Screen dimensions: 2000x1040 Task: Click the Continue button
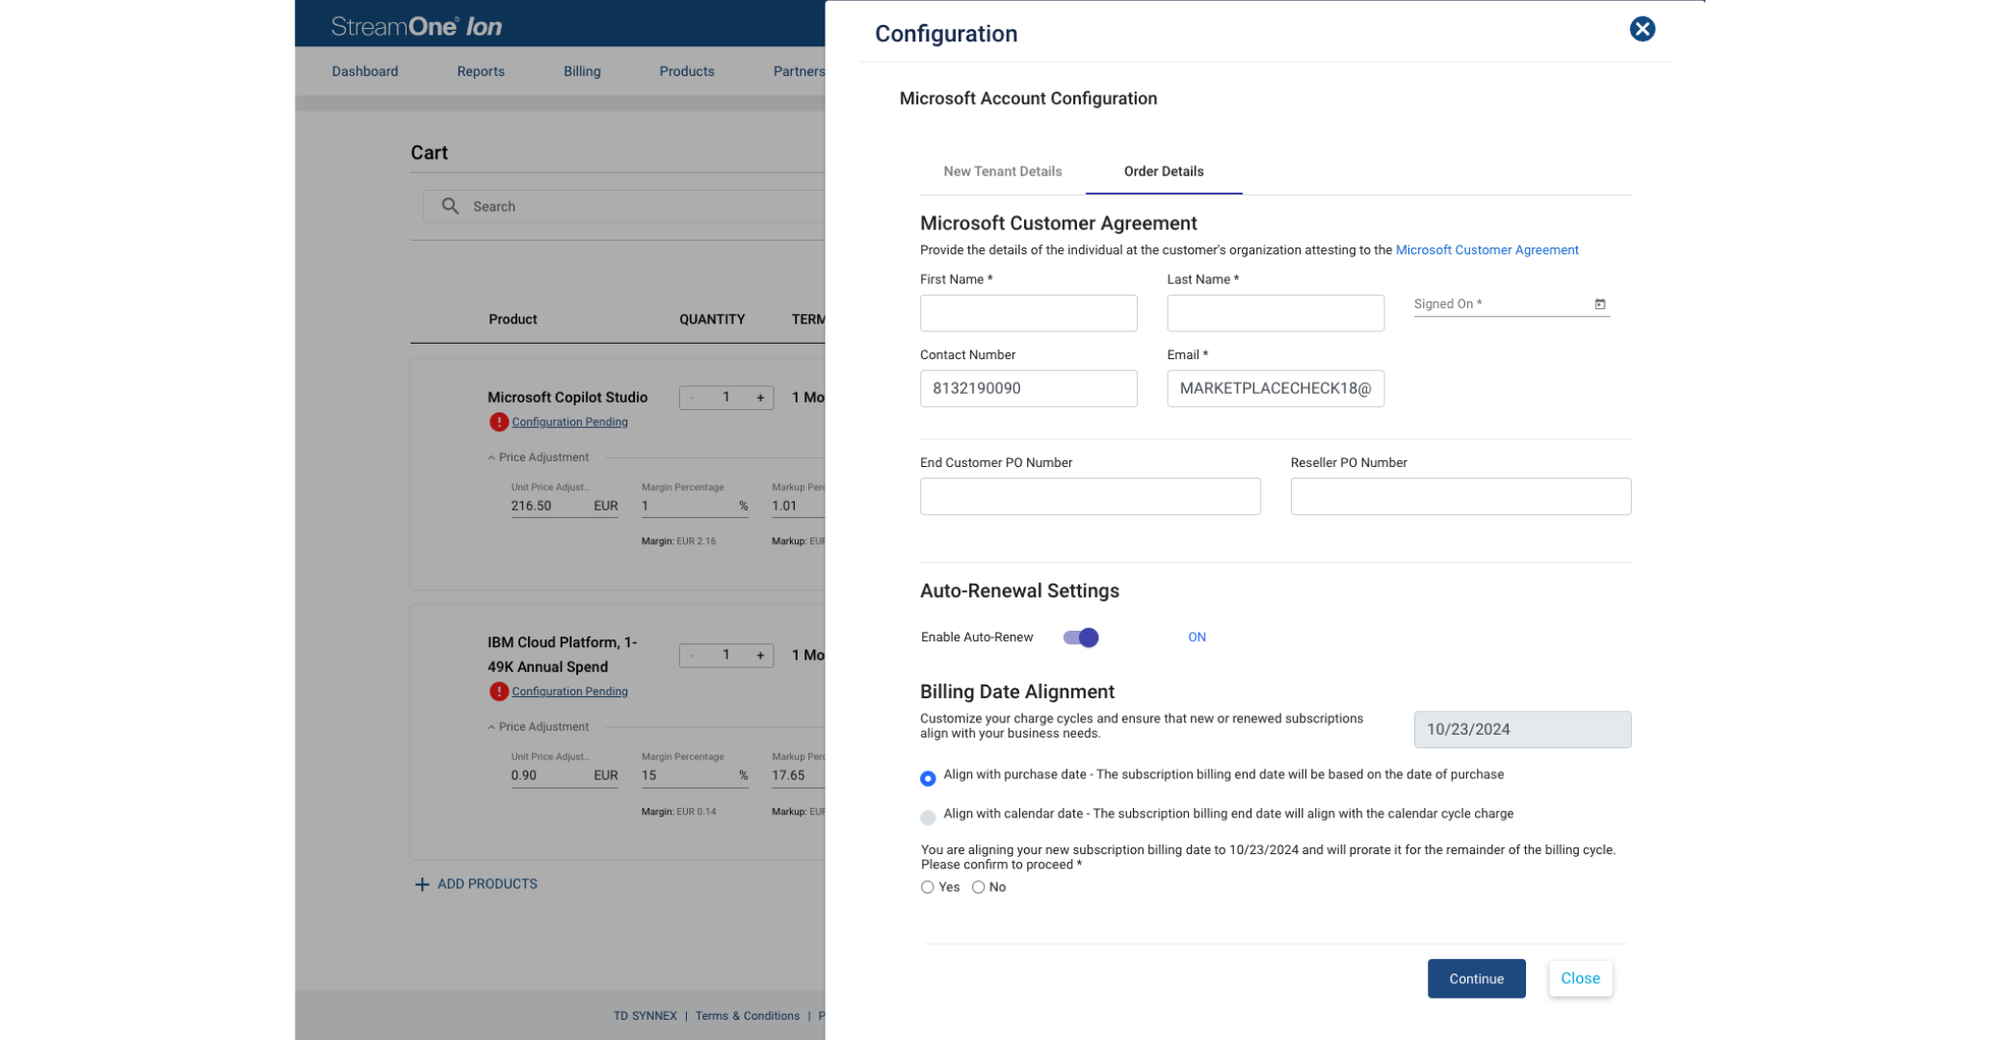[x=1476, y=978]
